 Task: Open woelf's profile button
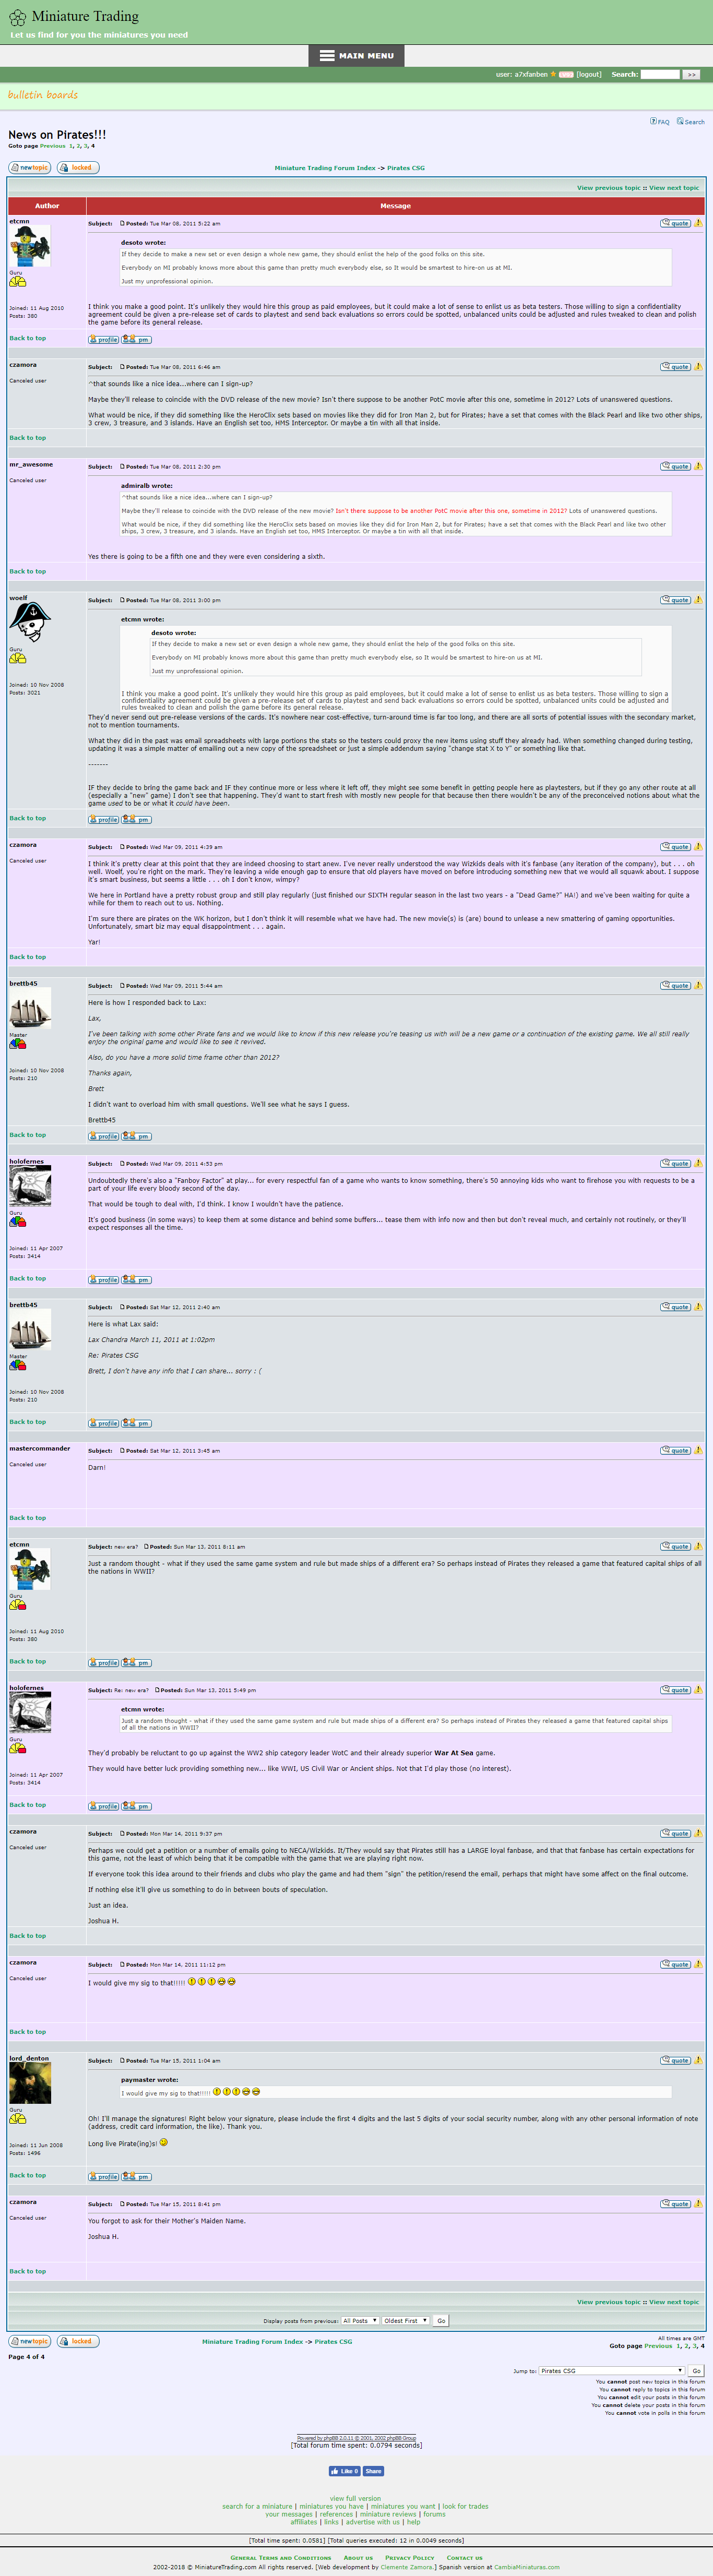(x=104, y=819)
